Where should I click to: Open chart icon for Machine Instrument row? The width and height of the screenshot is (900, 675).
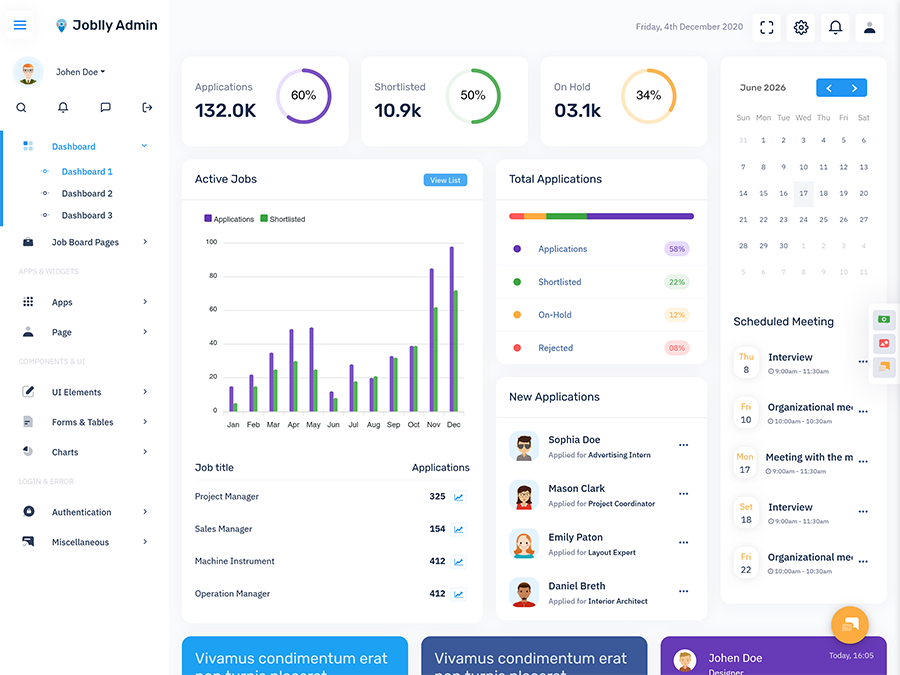[x=458, y=562]
